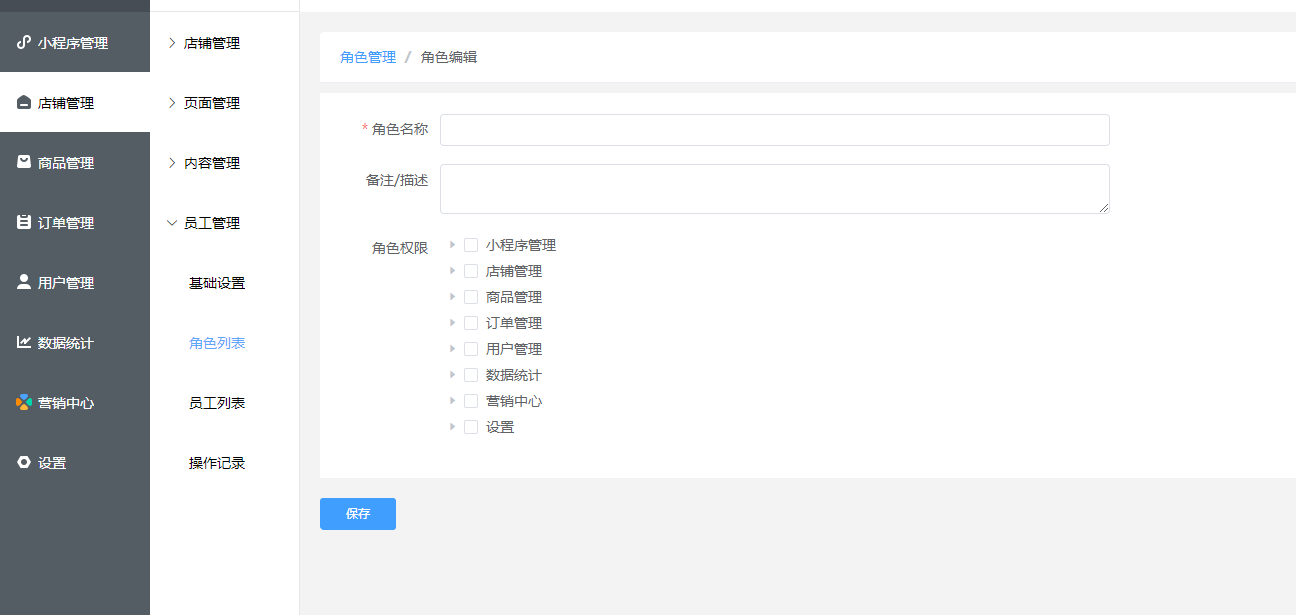Click the 订单管理 order icon

(x=24, y=222)
